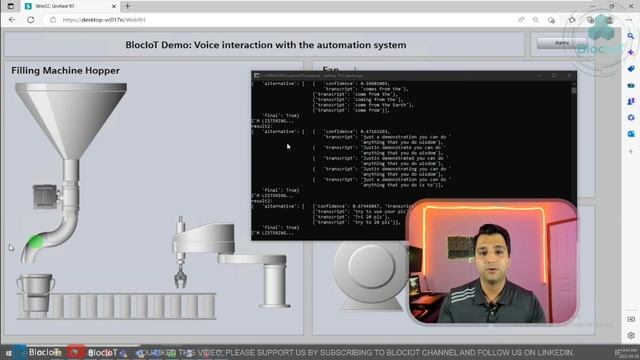
Task: Click the system clock in taskbar
Action: [x=628, y=353]
